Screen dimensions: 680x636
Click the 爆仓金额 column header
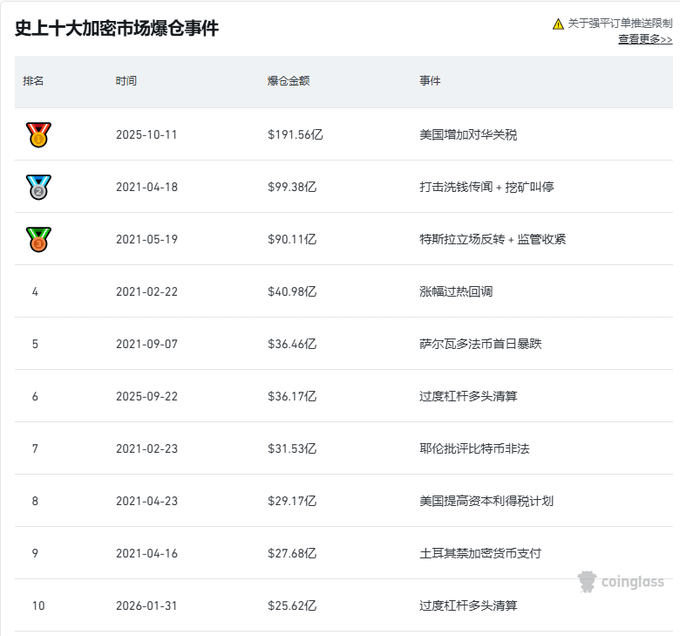[288, 81]
